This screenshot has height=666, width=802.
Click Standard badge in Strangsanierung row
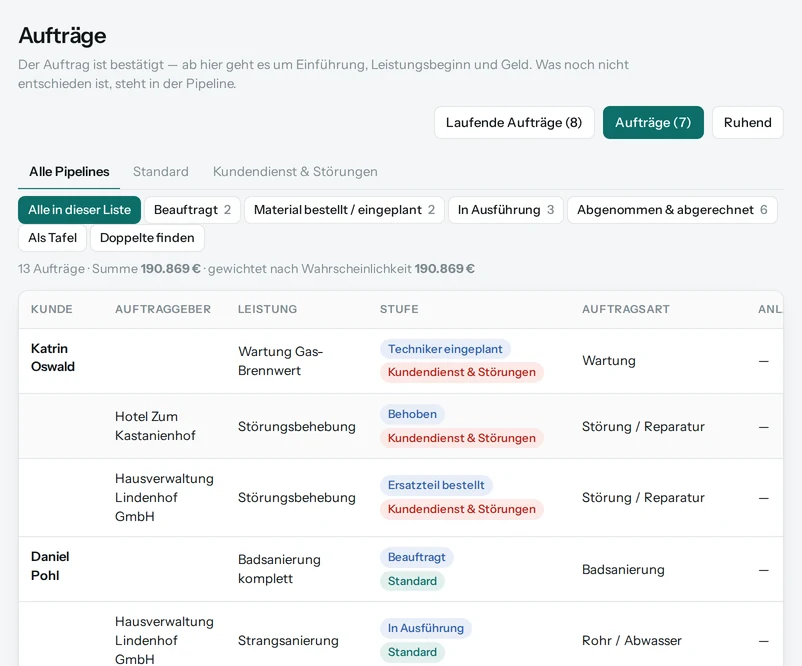pyautogui.click(x=412, y=652)
